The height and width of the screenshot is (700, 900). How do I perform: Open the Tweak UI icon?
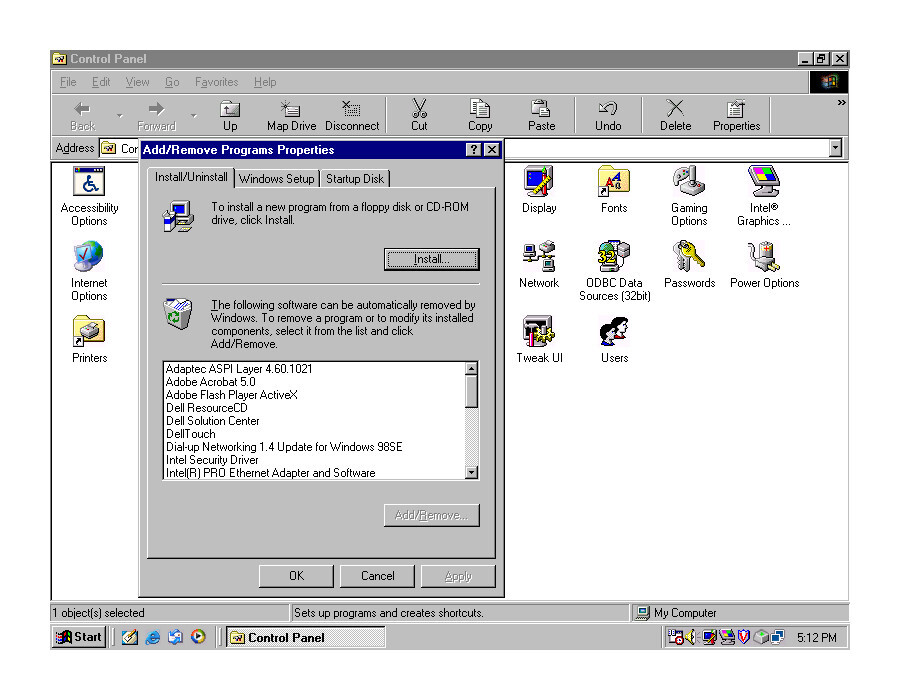(539, 339)
